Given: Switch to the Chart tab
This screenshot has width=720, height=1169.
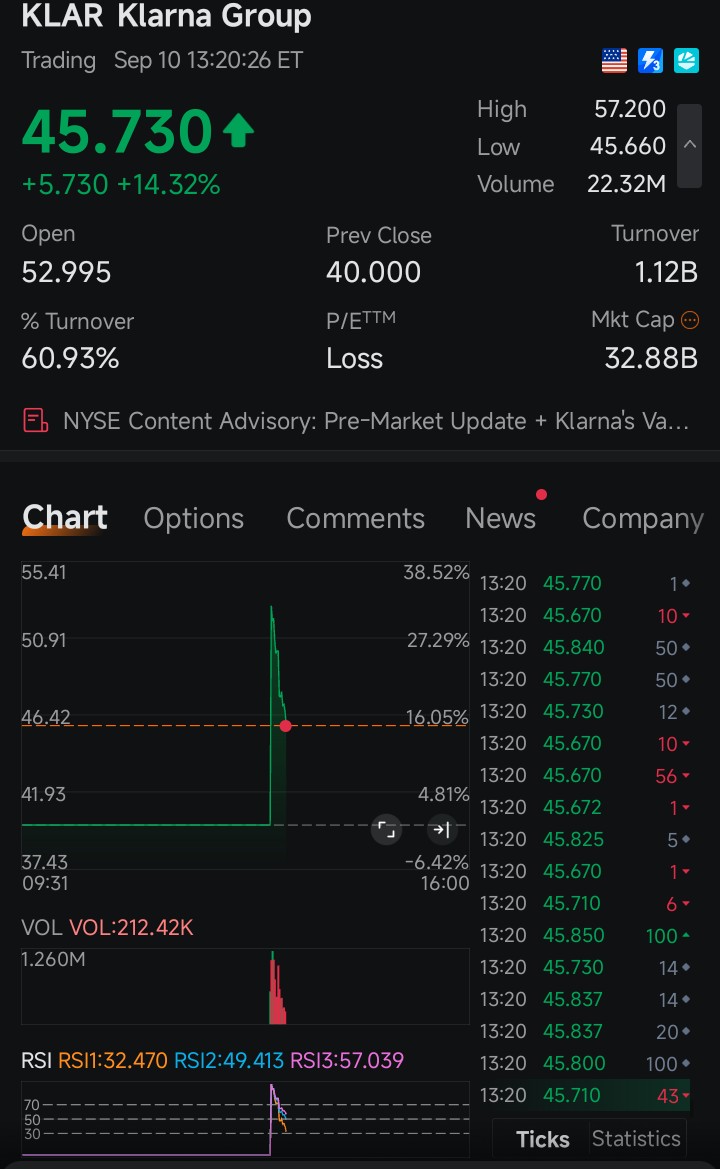Looking at the screenshot, I should click(65, 518).
